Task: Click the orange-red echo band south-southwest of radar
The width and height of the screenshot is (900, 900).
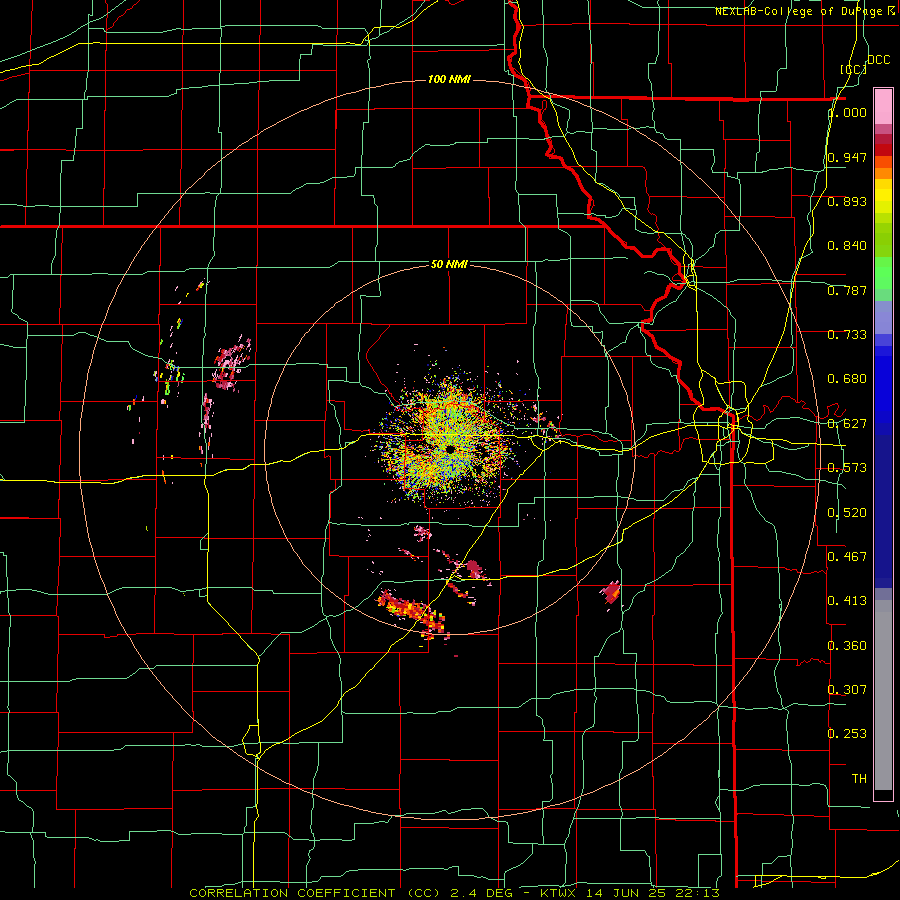Action: pyautogui.click(x=411, y=614)
